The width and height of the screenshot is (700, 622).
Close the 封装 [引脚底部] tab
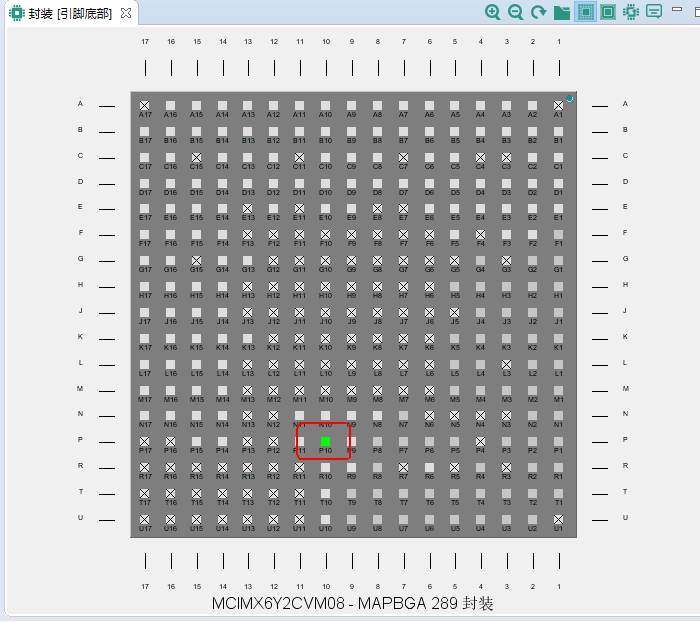pos(126,13)
